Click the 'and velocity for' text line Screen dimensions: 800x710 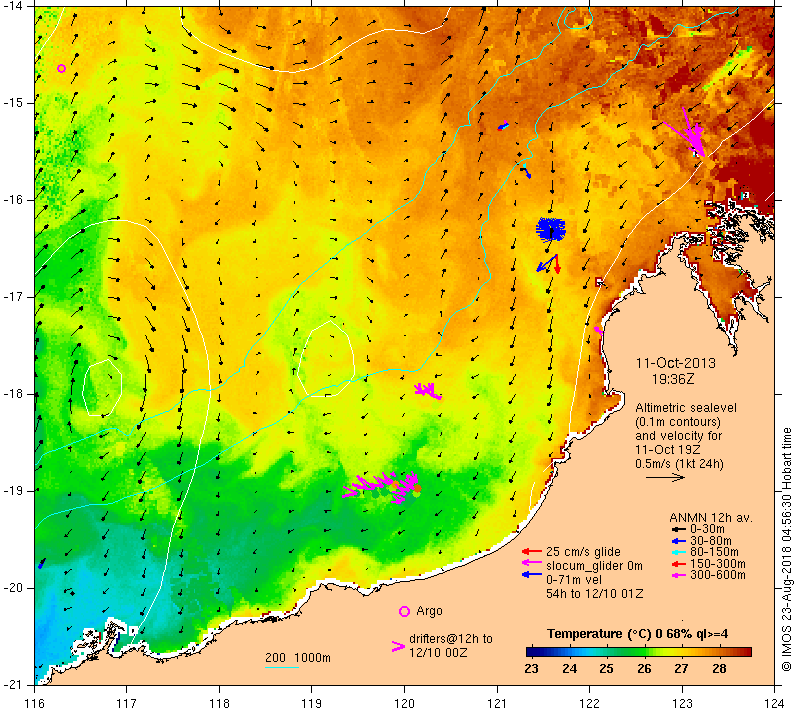coord(679,436)
